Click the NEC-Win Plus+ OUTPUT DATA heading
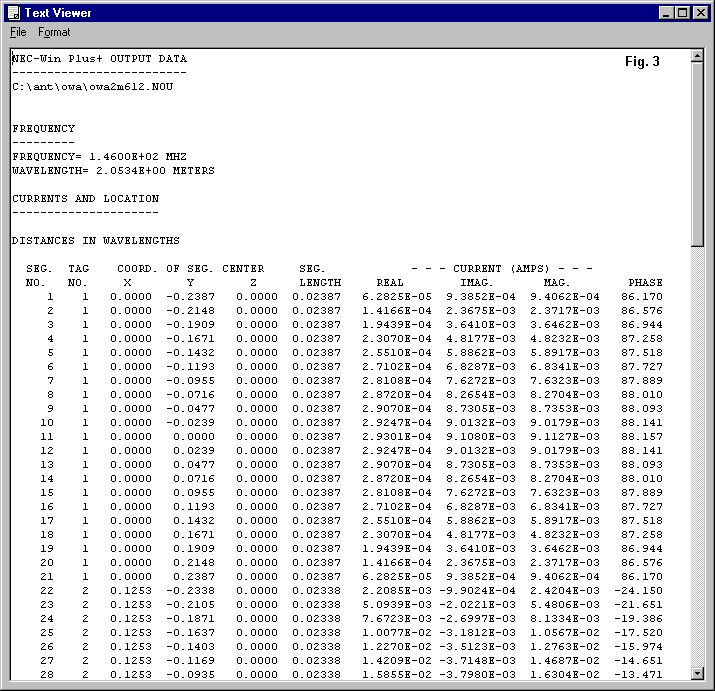The width and height of the screenshot is (715, 691). coord(99,59)
